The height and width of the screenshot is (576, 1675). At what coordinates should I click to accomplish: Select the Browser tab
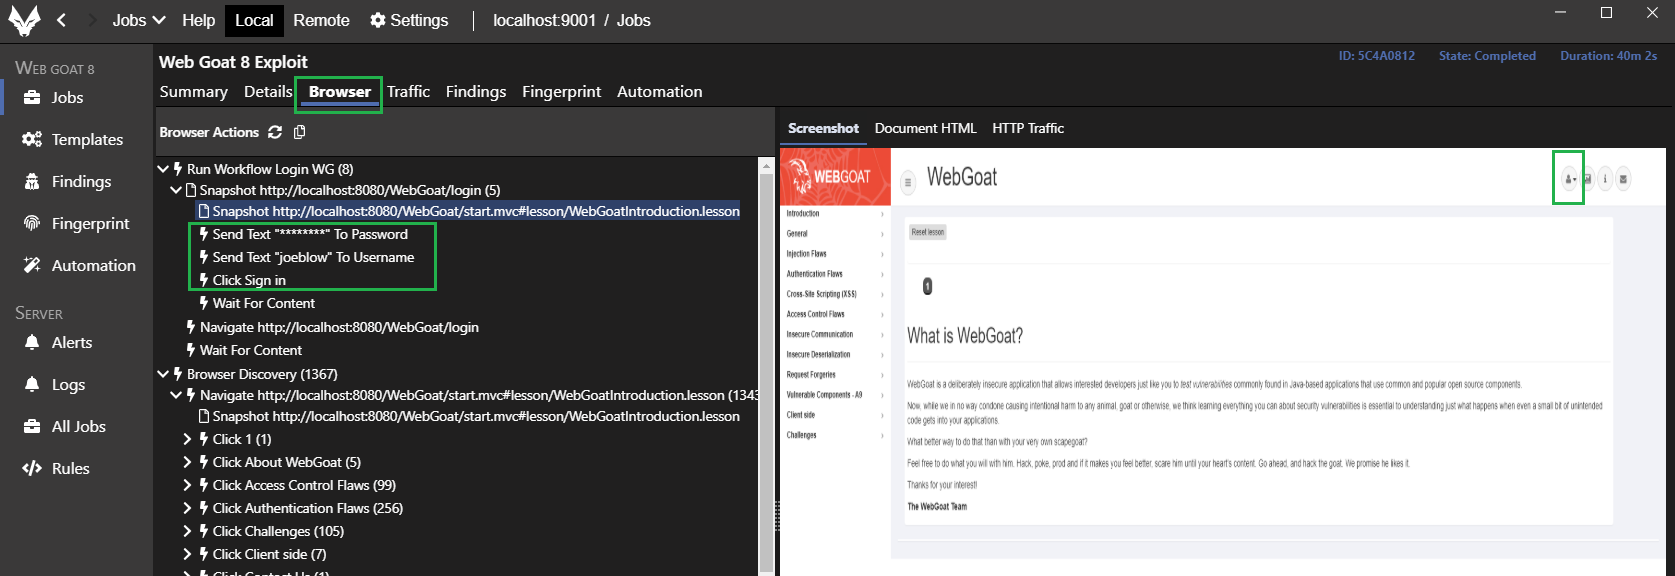pyautogui.click(x=340, y=92)
